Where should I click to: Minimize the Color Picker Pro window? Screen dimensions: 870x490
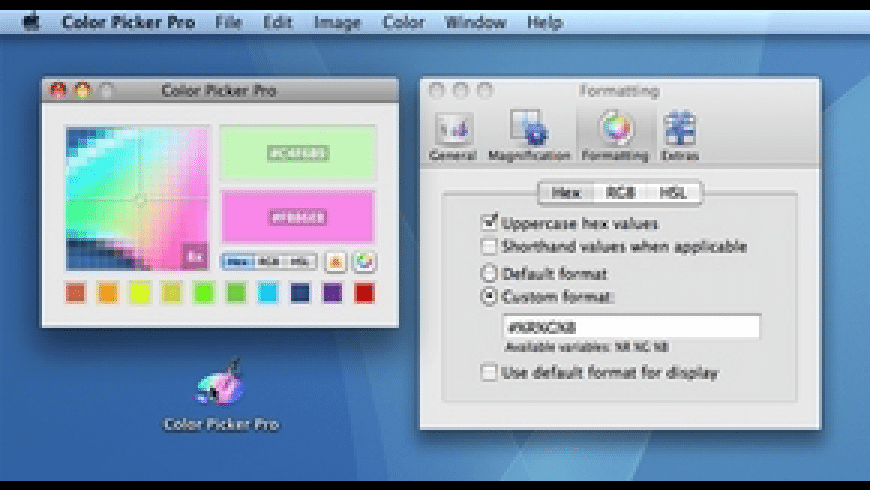click(83, 90)
